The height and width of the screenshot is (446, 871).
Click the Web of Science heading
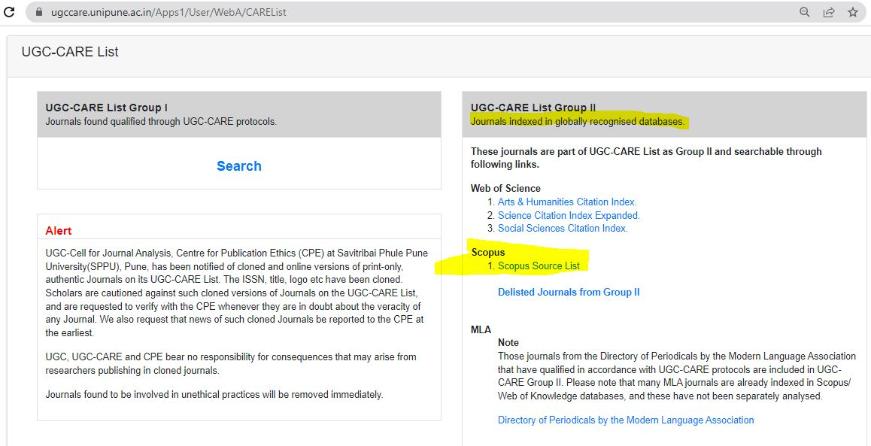(x=505, y=188)
